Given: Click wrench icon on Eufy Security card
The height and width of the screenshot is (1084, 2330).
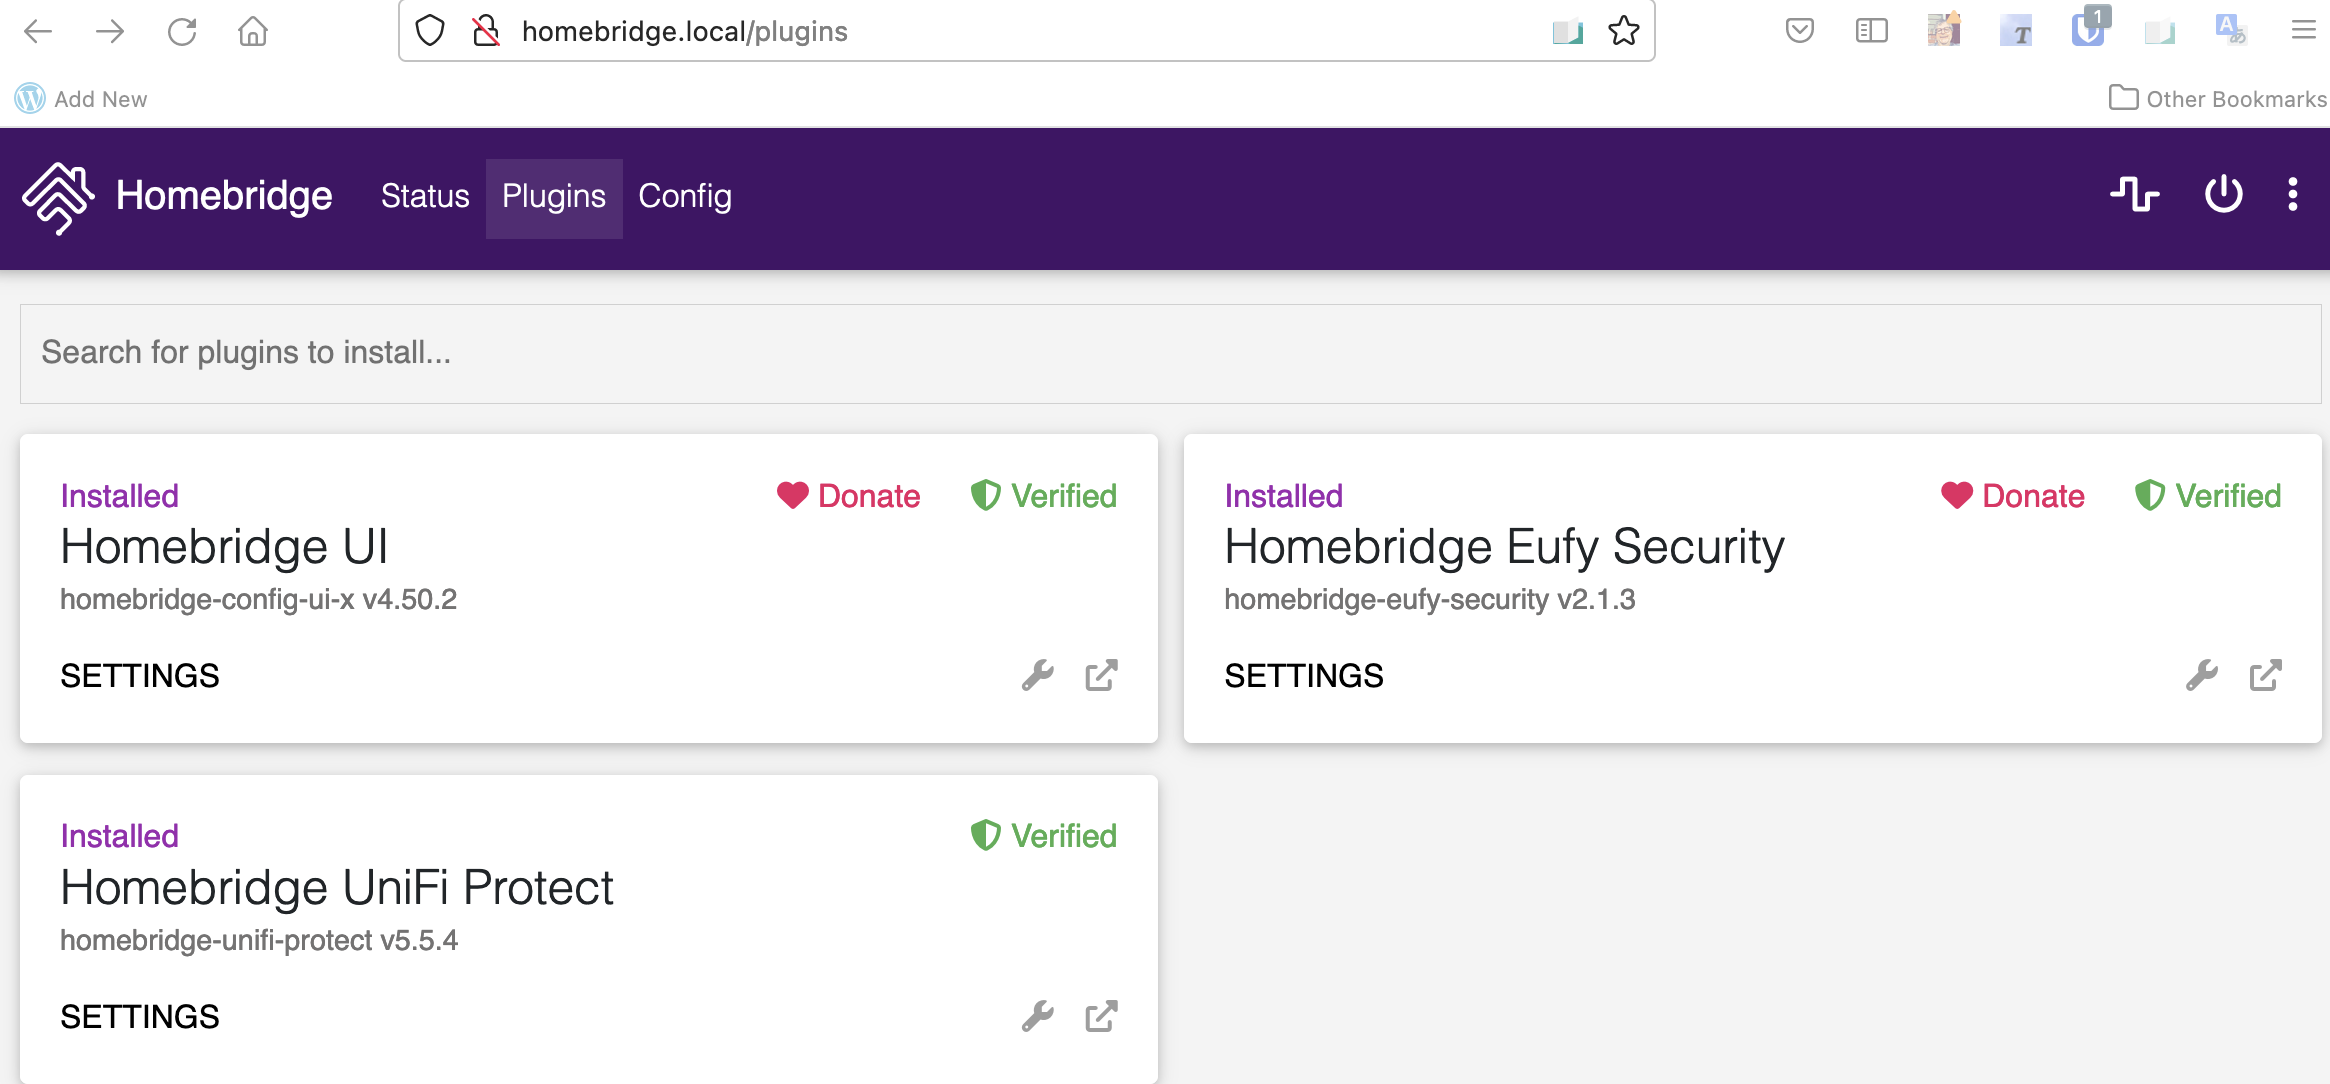Looking at the screenshot, I should tap(2201, 676).
